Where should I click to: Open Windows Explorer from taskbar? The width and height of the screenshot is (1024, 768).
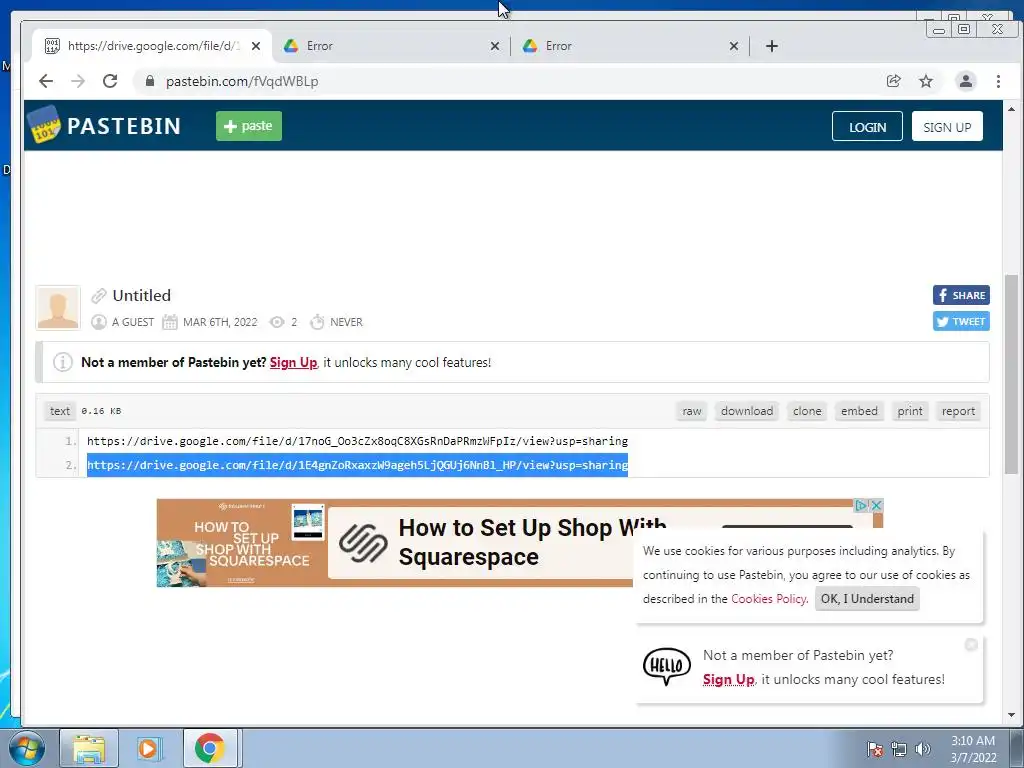[x=89, y=748]
